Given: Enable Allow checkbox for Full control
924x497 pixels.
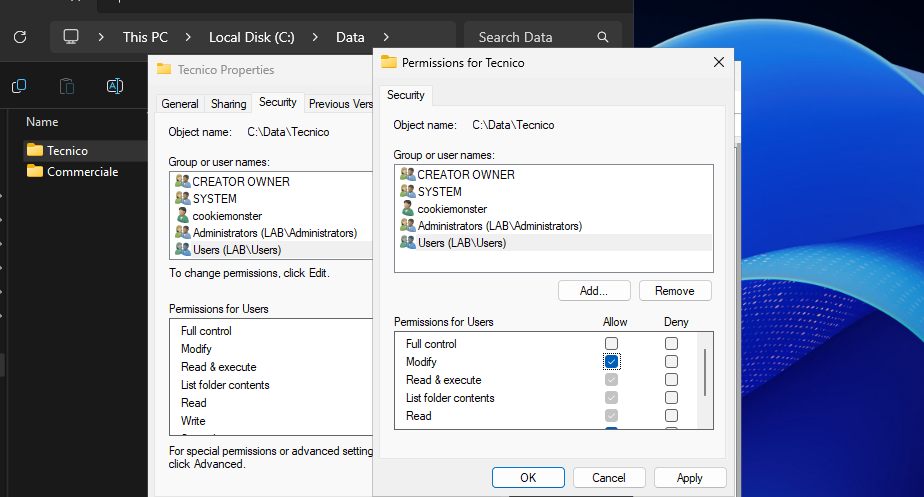Looking at the screenshot, I should [x=611, y=344].
